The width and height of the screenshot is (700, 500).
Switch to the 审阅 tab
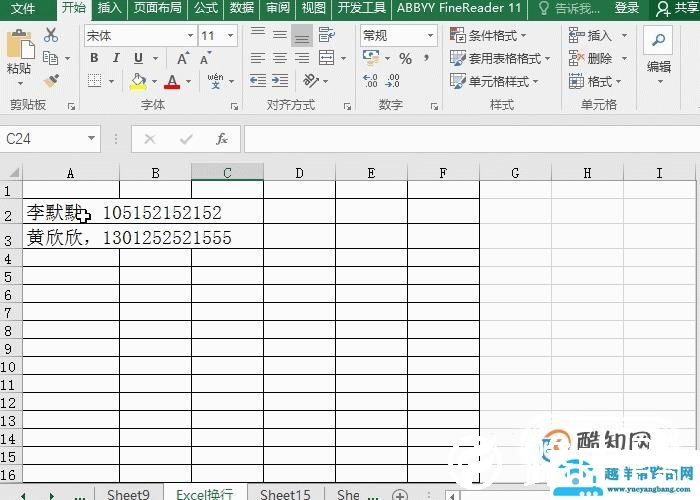278,8
